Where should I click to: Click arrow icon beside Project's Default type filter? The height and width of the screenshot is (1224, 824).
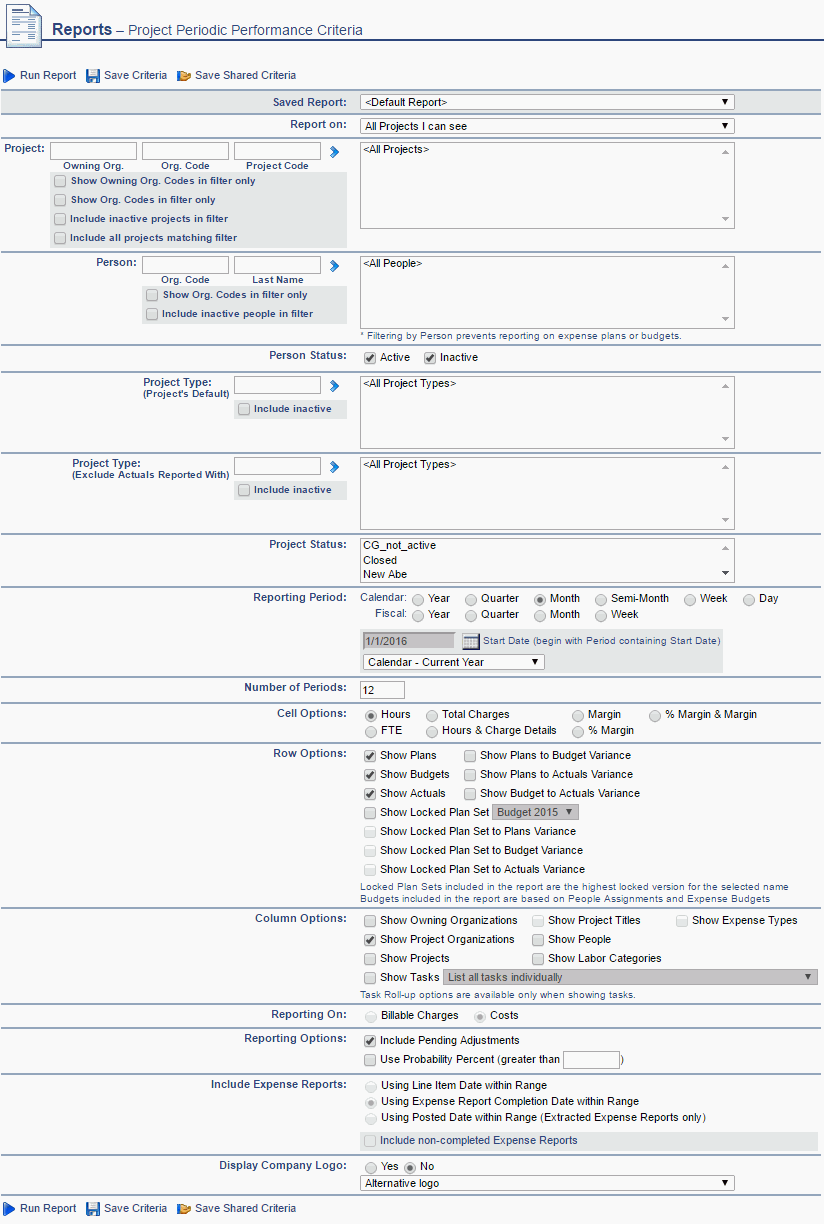pyautogui.click(x=335, y=386)
